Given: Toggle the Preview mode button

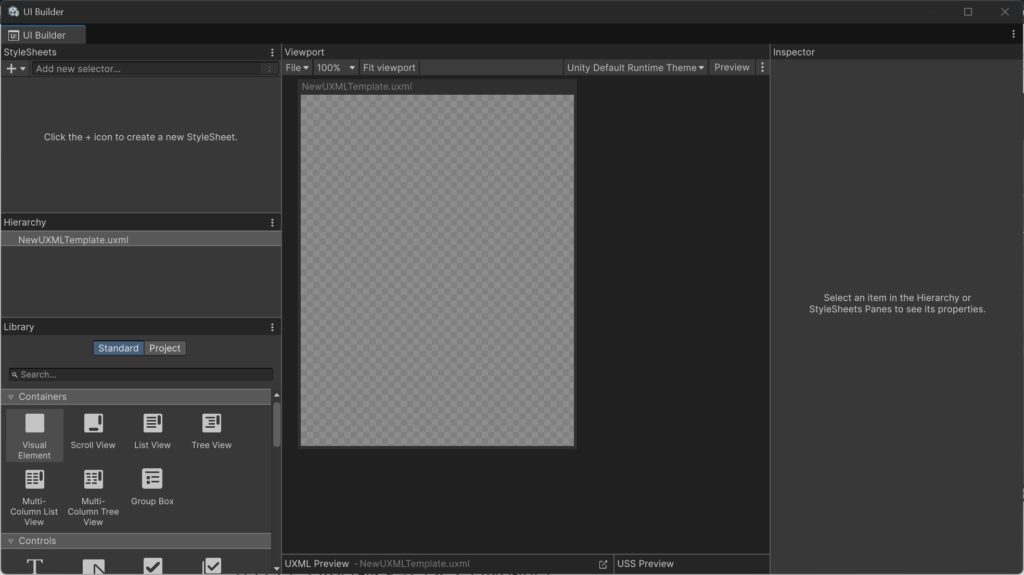Looking at the screenshot, I should tap(731, 67).
